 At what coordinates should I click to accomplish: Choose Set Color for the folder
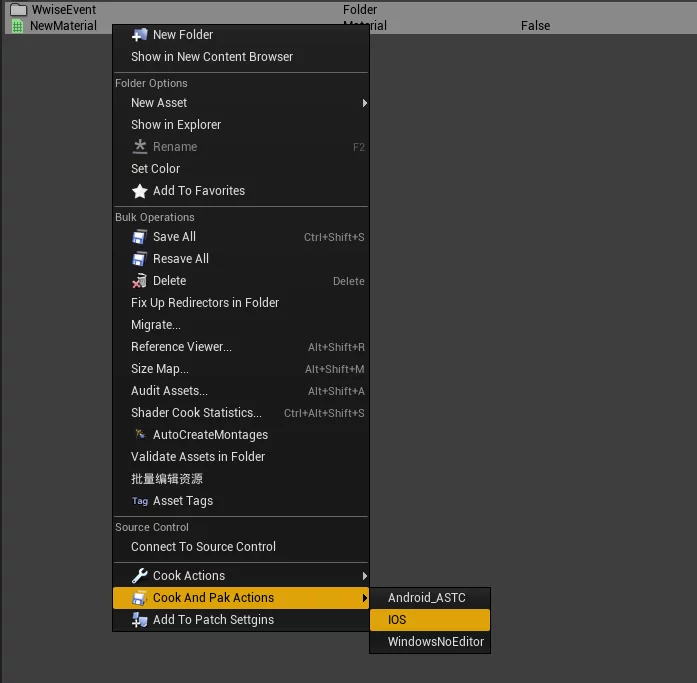pyautogui.click(x=155, y=169)
